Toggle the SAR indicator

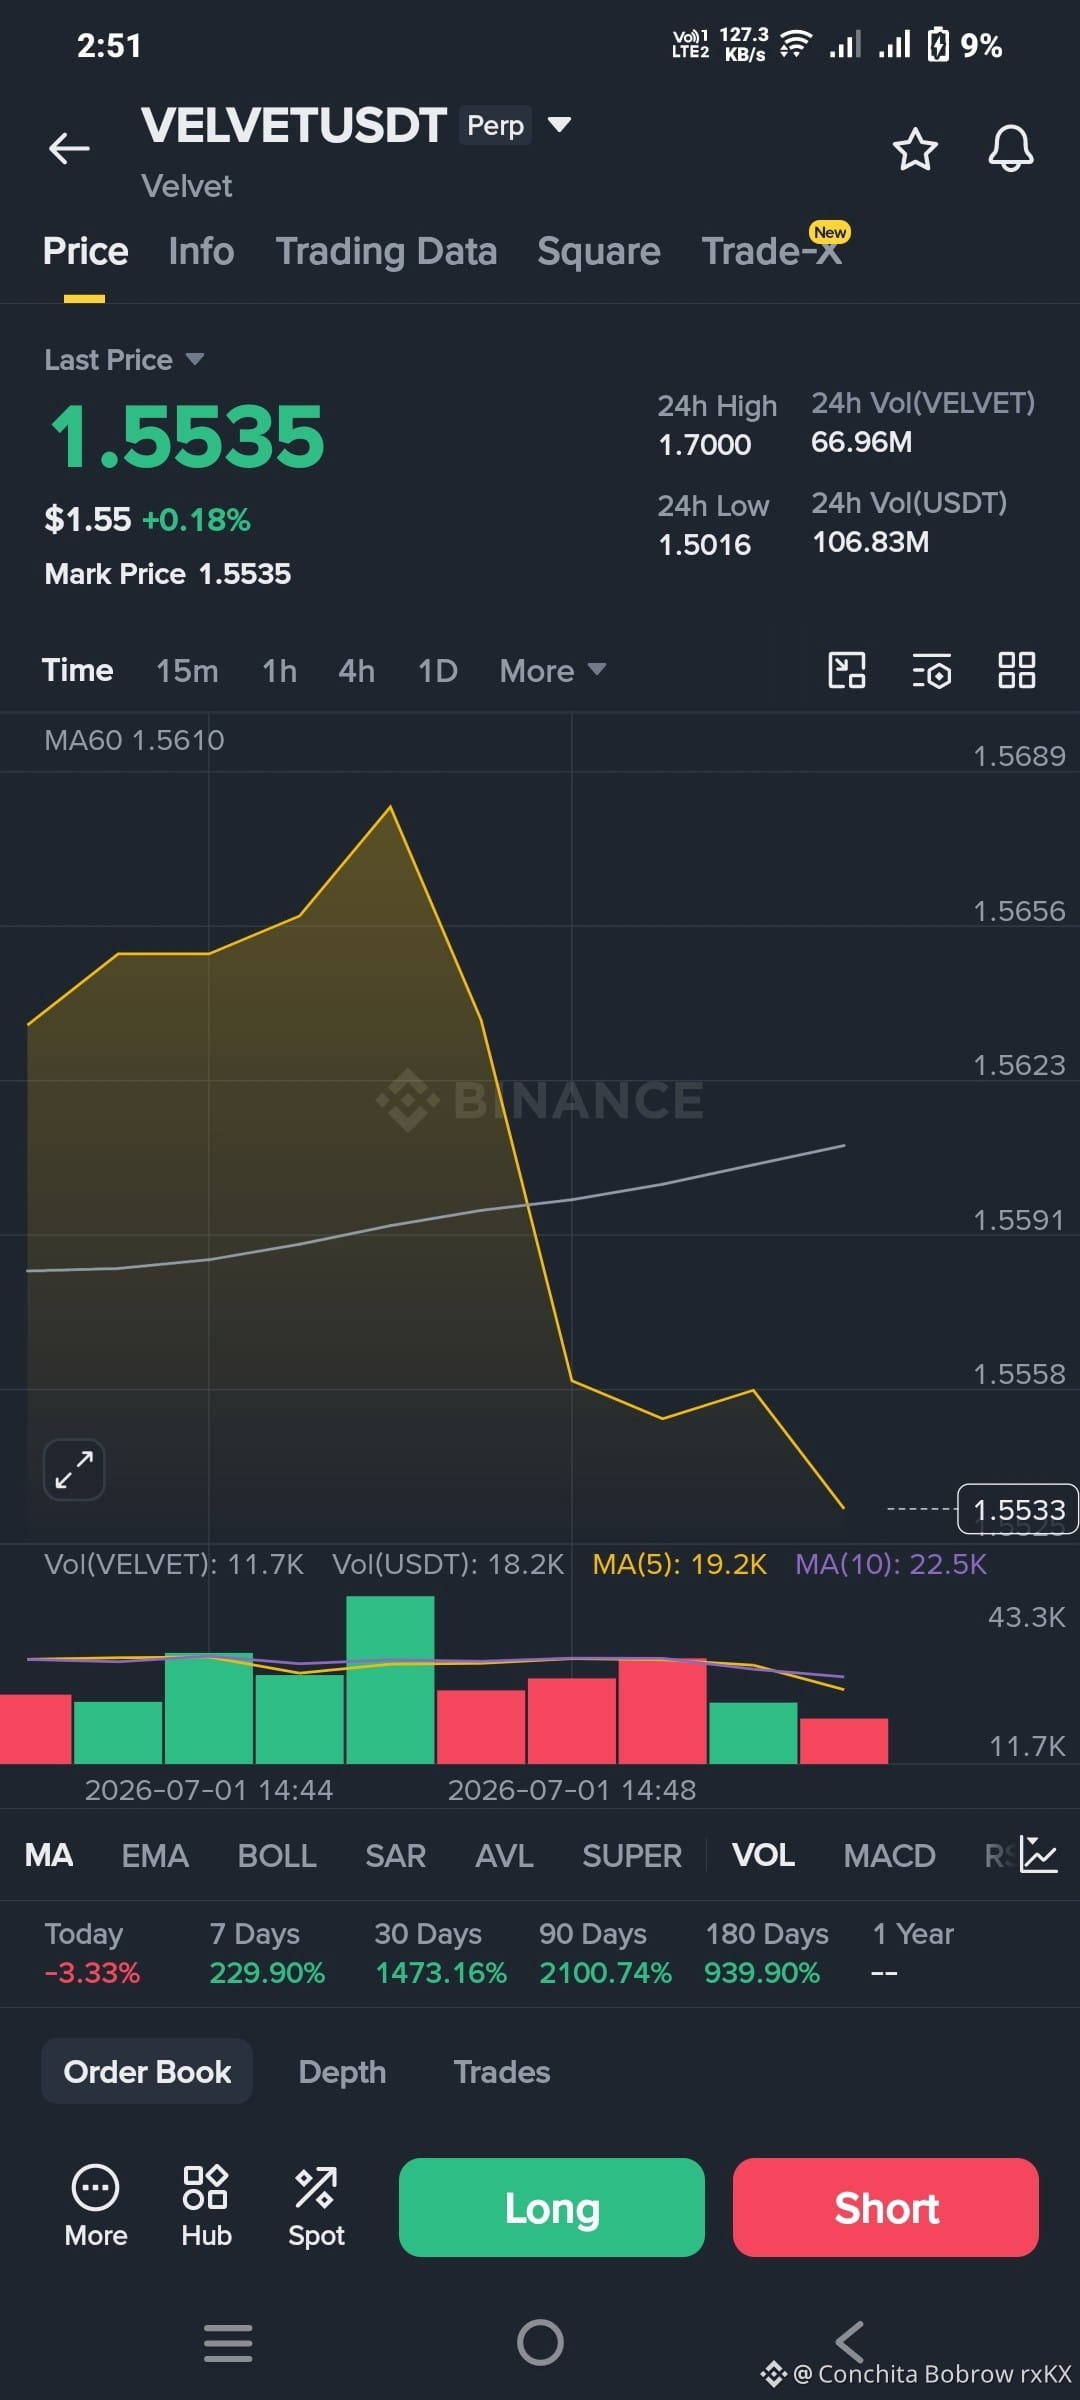pyautogui.click(x=395, y=1855)
